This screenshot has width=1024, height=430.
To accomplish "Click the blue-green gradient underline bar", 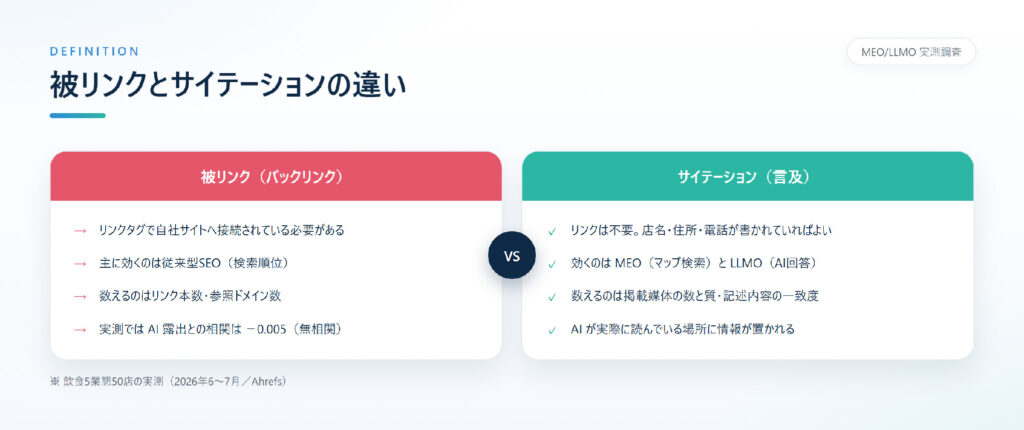I will [78, 116].
